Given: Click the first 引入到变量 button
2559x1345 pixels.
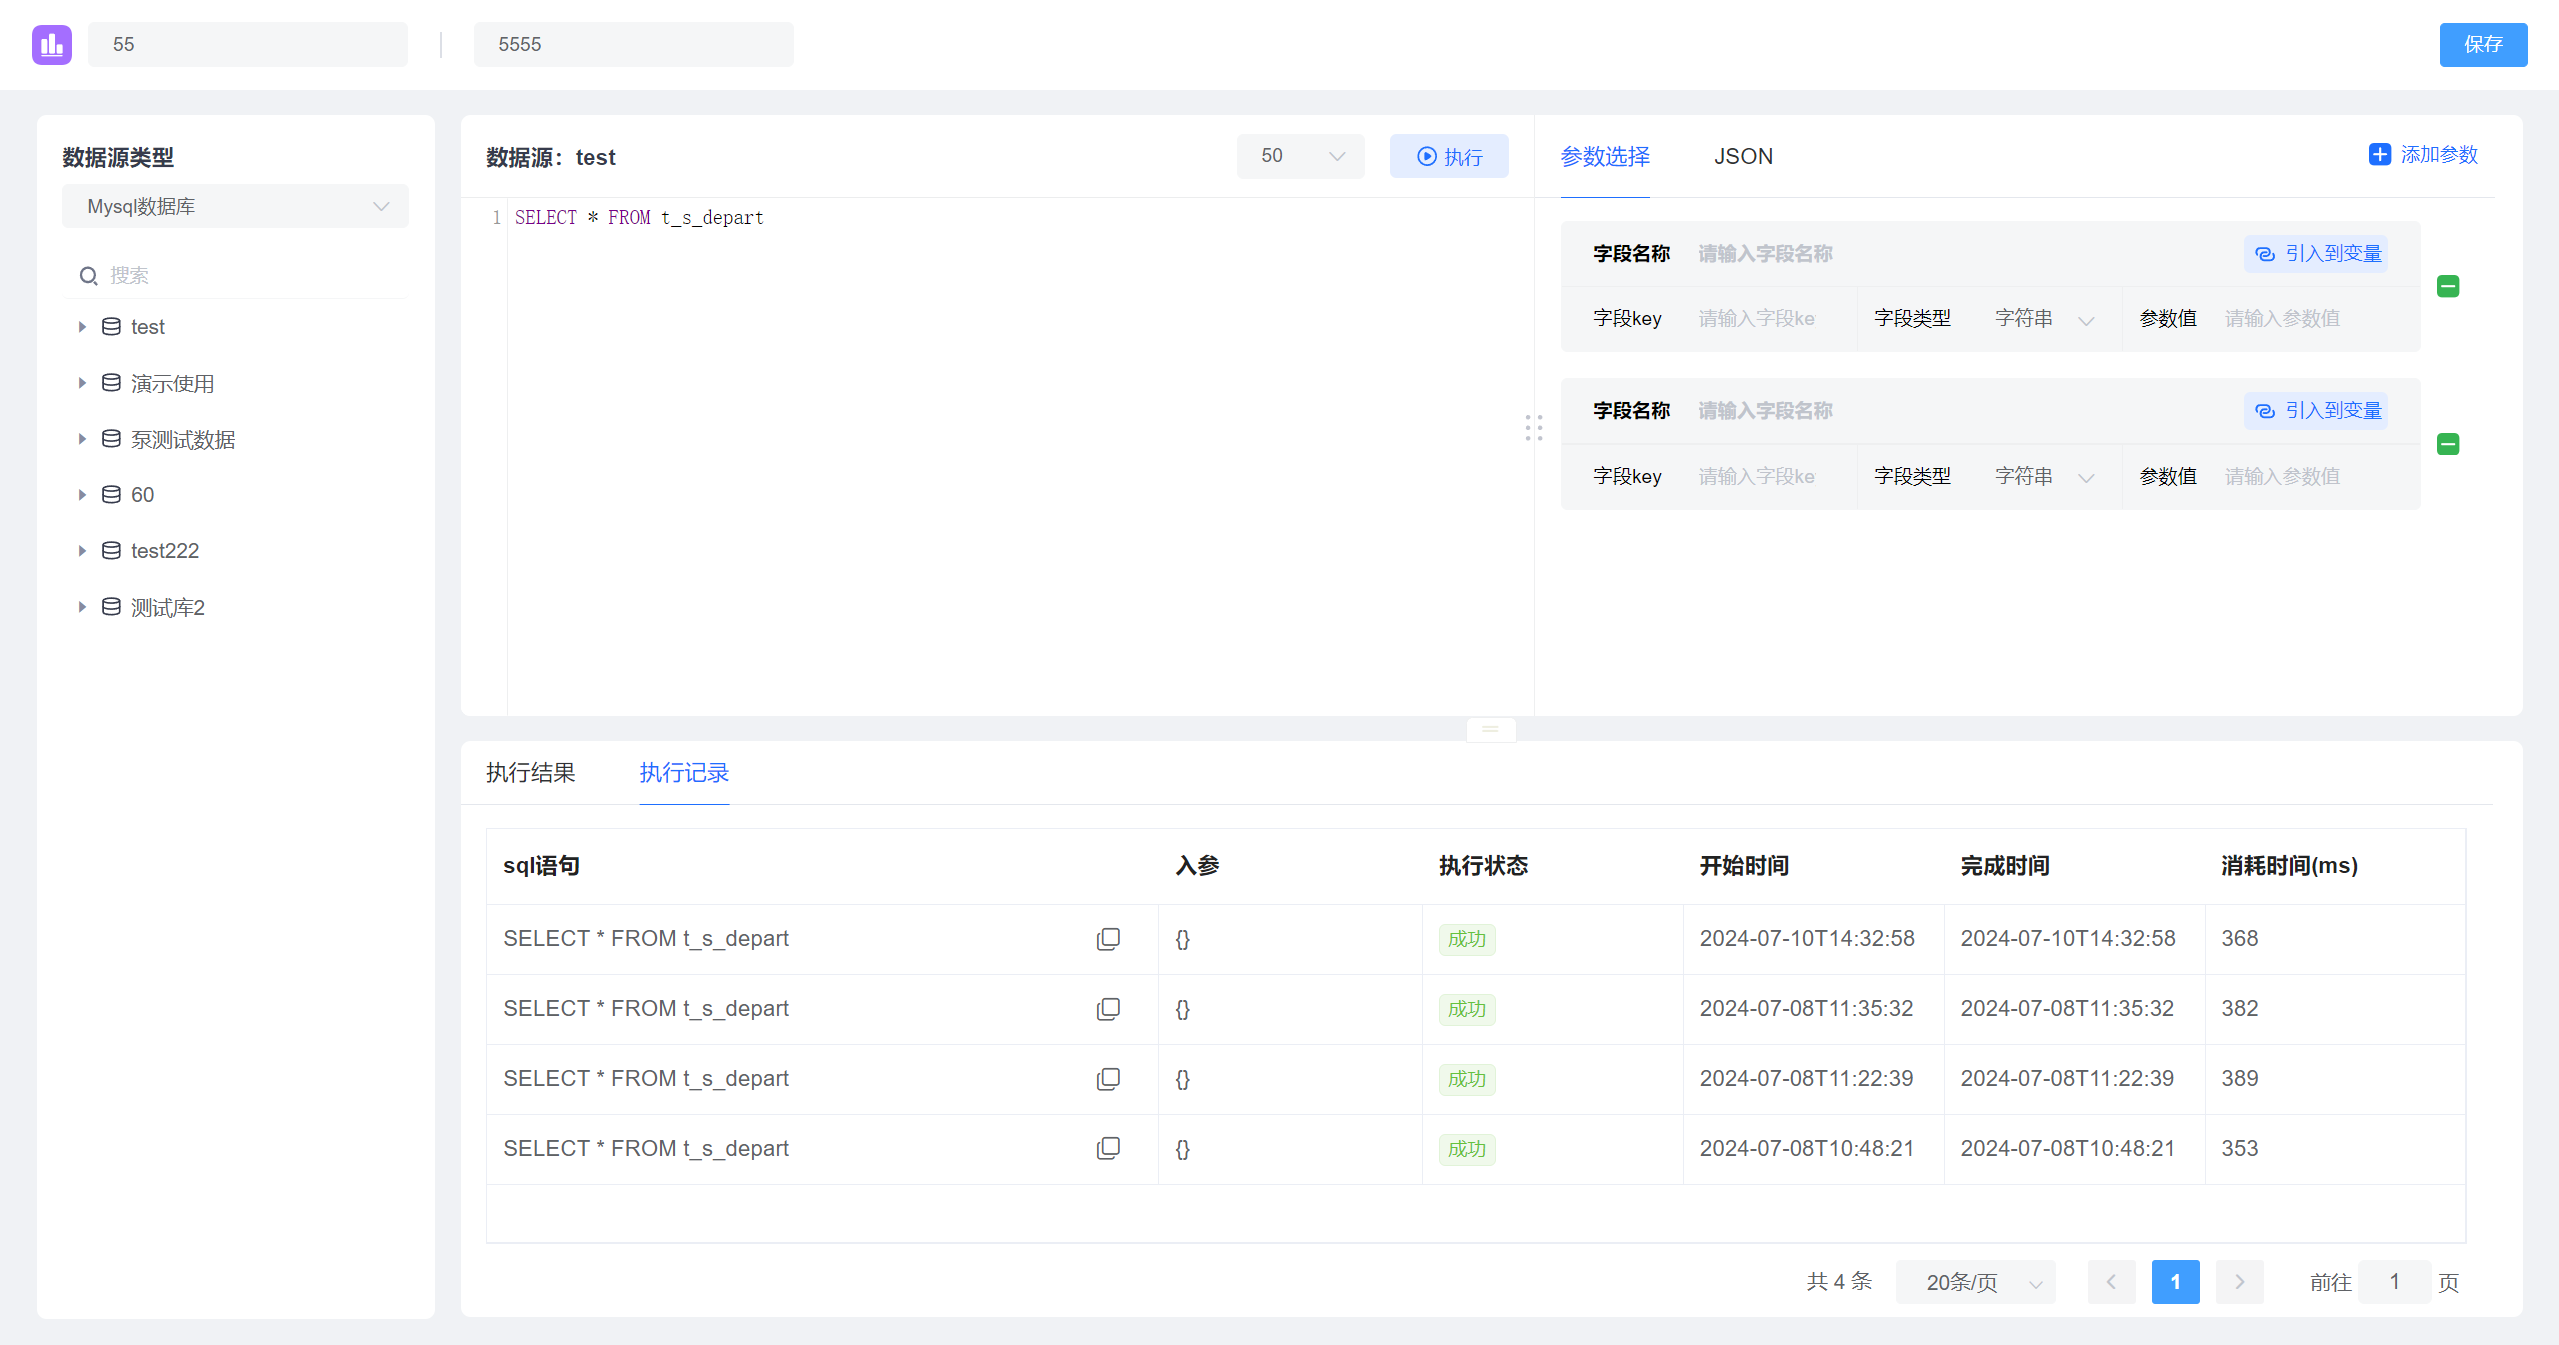Looking at the screenshot, I should coord(2316,254).
